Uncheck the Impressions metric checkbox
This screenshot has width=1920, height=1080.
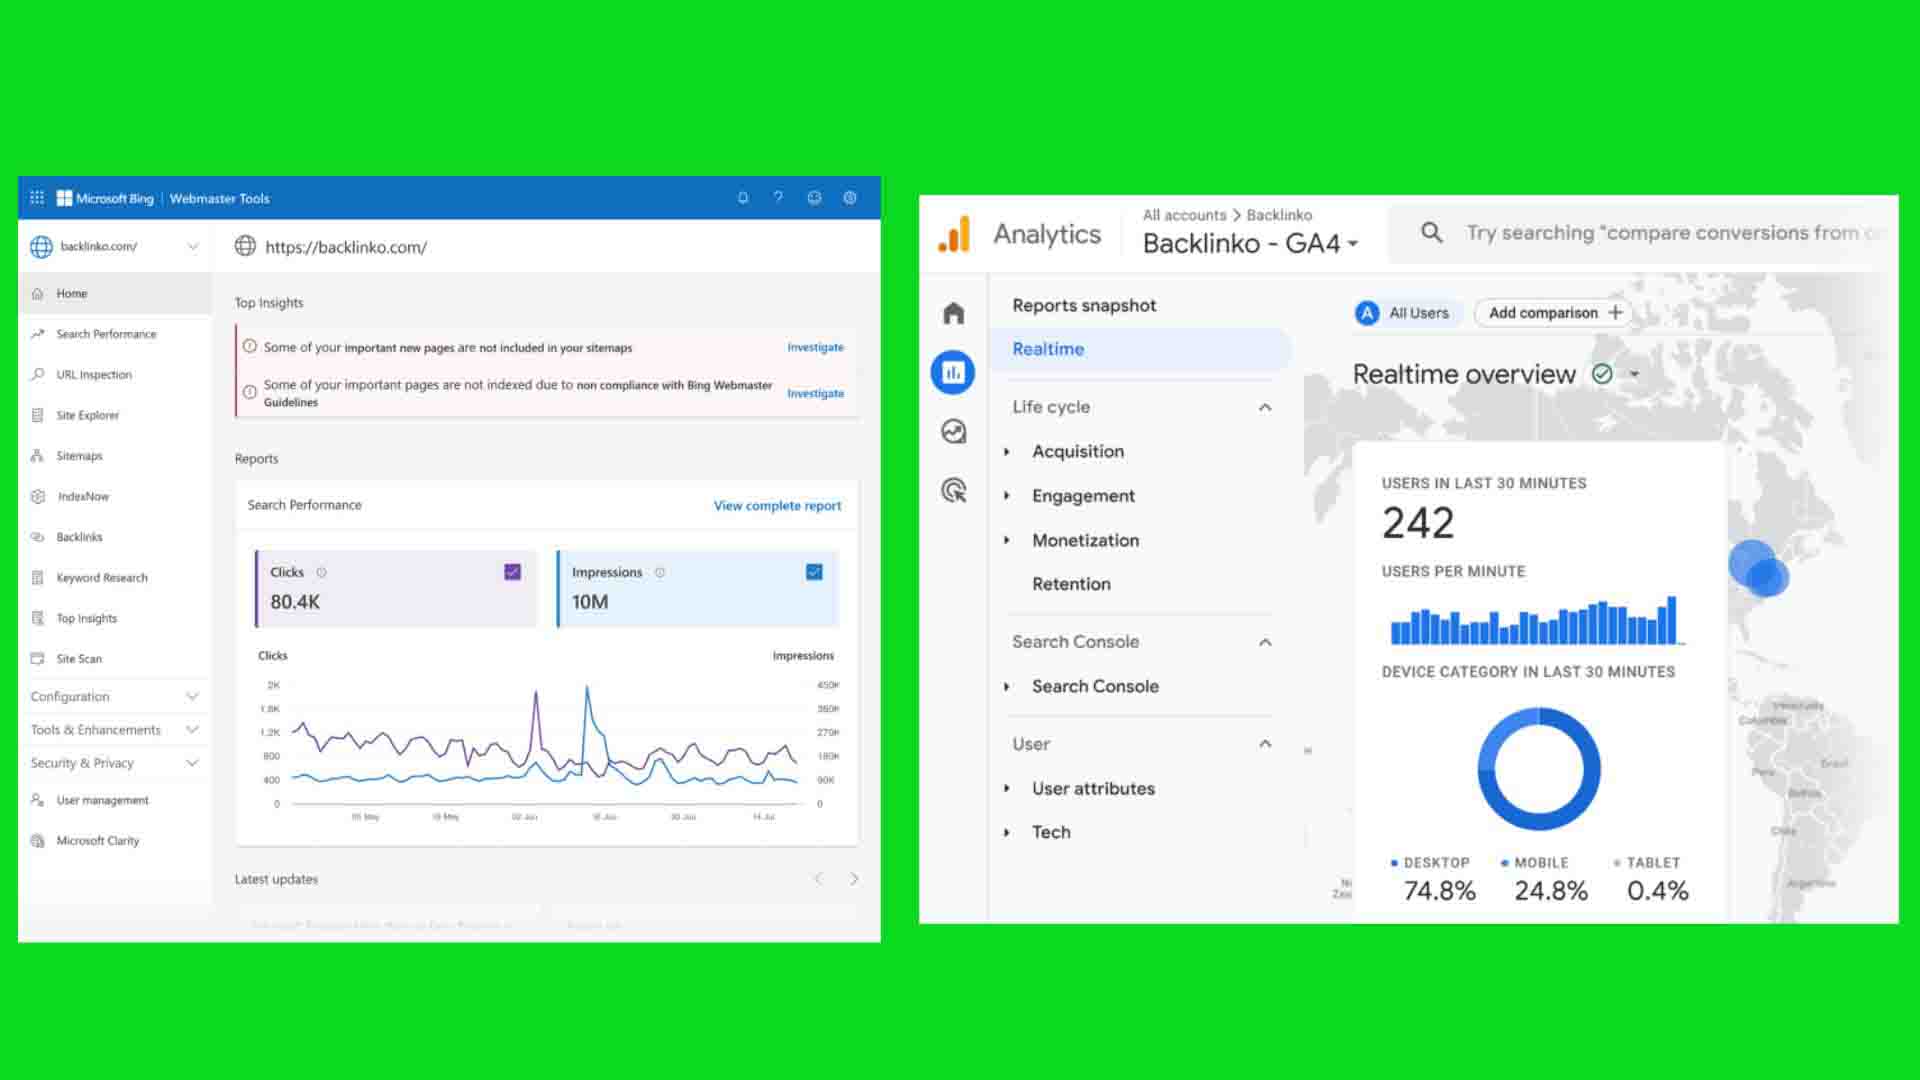(814, 572)
